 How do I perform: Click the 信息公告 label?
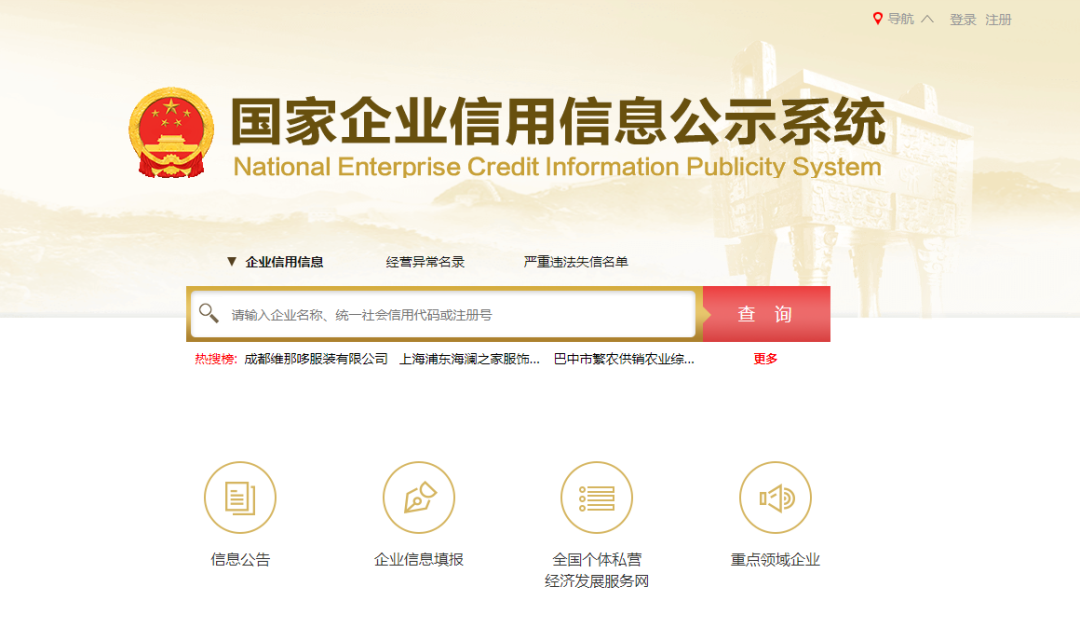(240, 560)
